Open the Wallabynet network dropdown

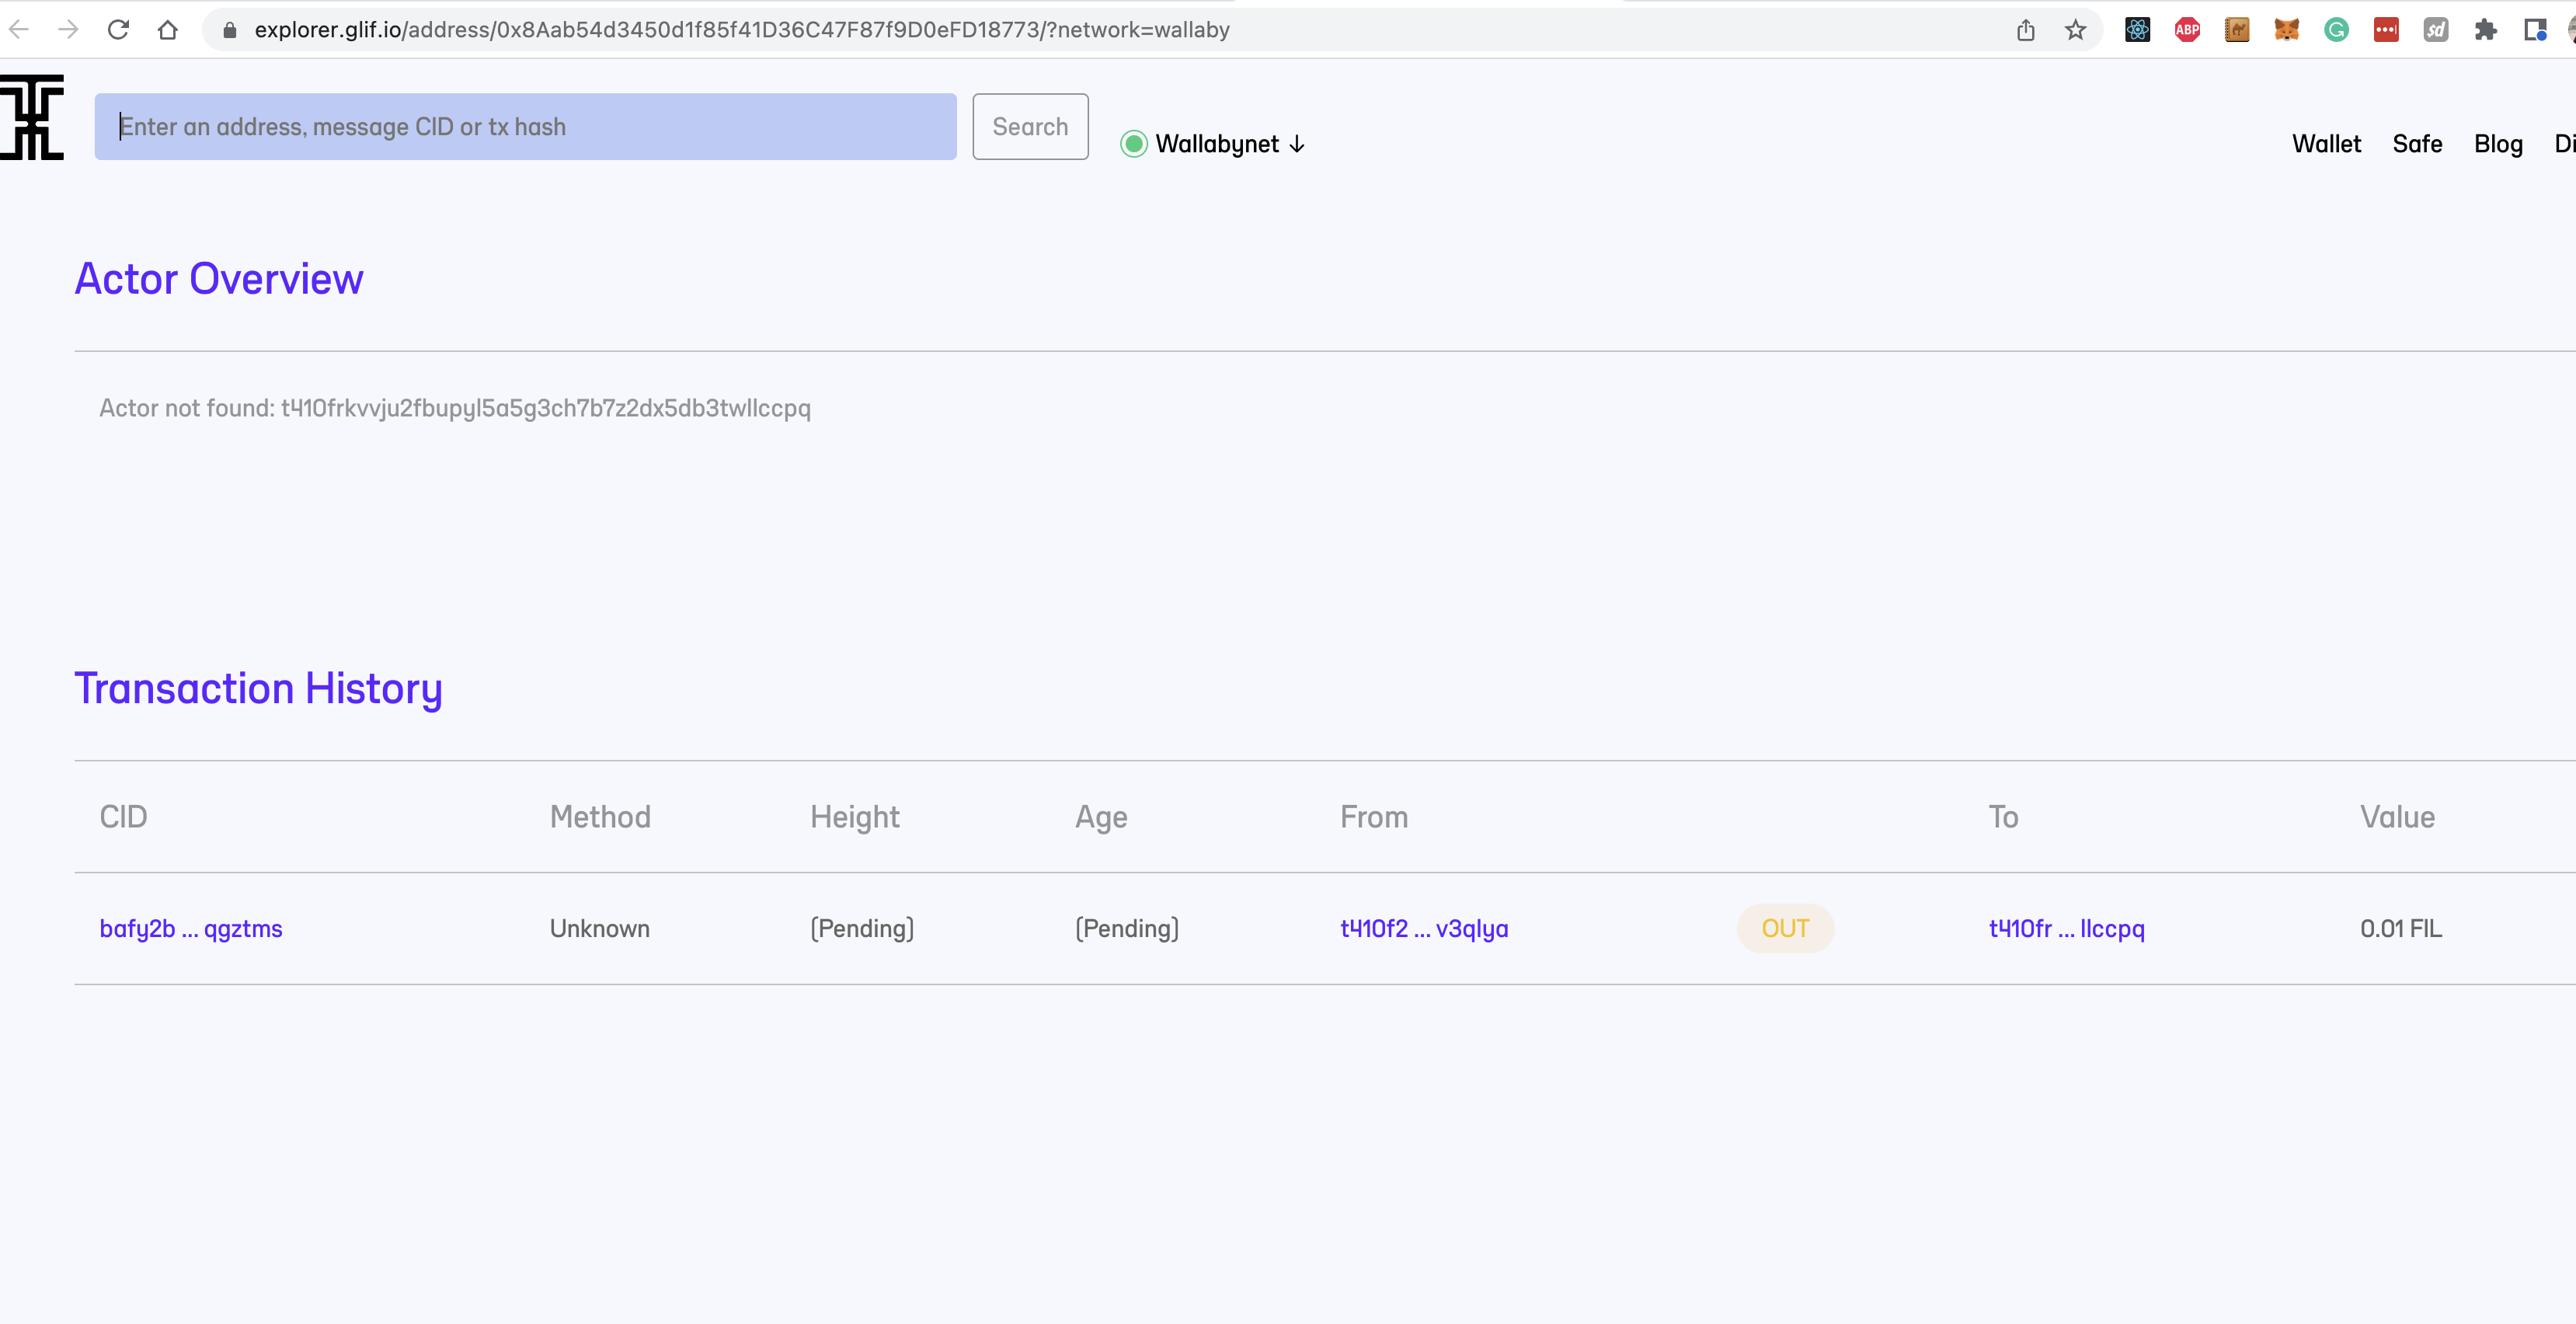[x=1217, y=144]
